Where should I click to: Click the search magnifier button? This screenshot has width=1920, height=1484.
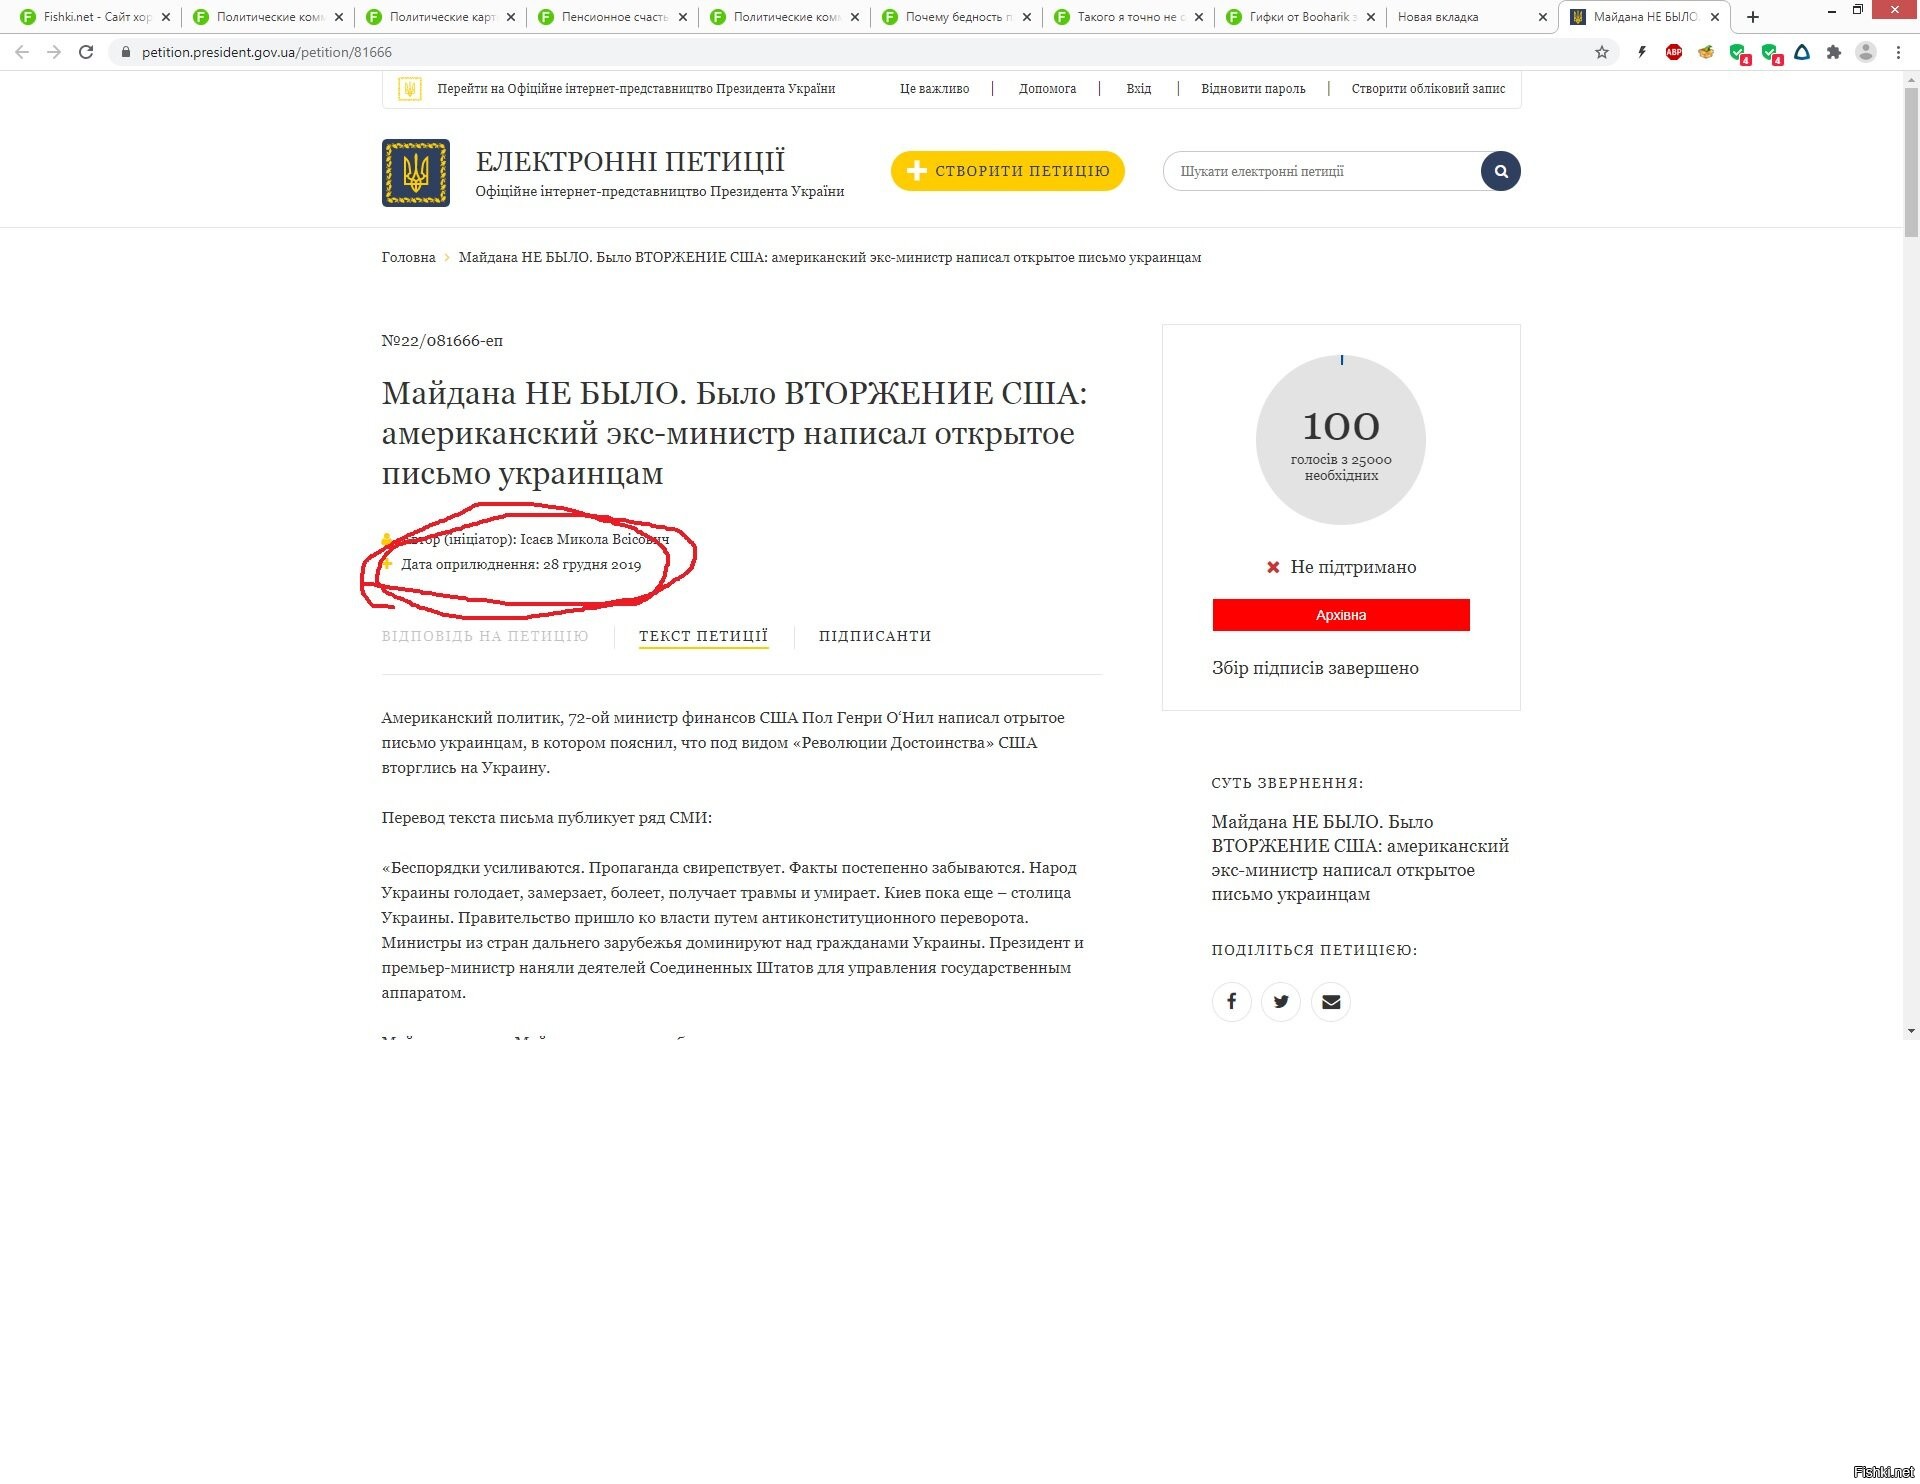coord(1500,171)
